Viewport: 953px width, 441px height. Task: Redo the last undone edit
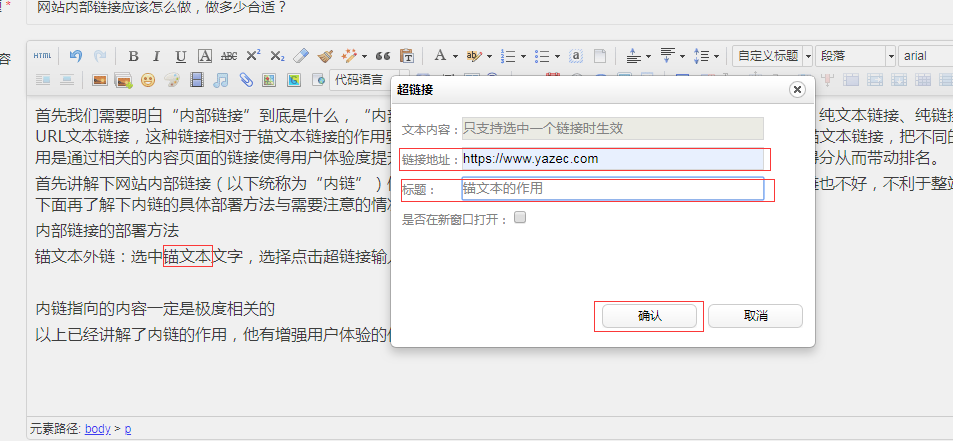(99, 56)
